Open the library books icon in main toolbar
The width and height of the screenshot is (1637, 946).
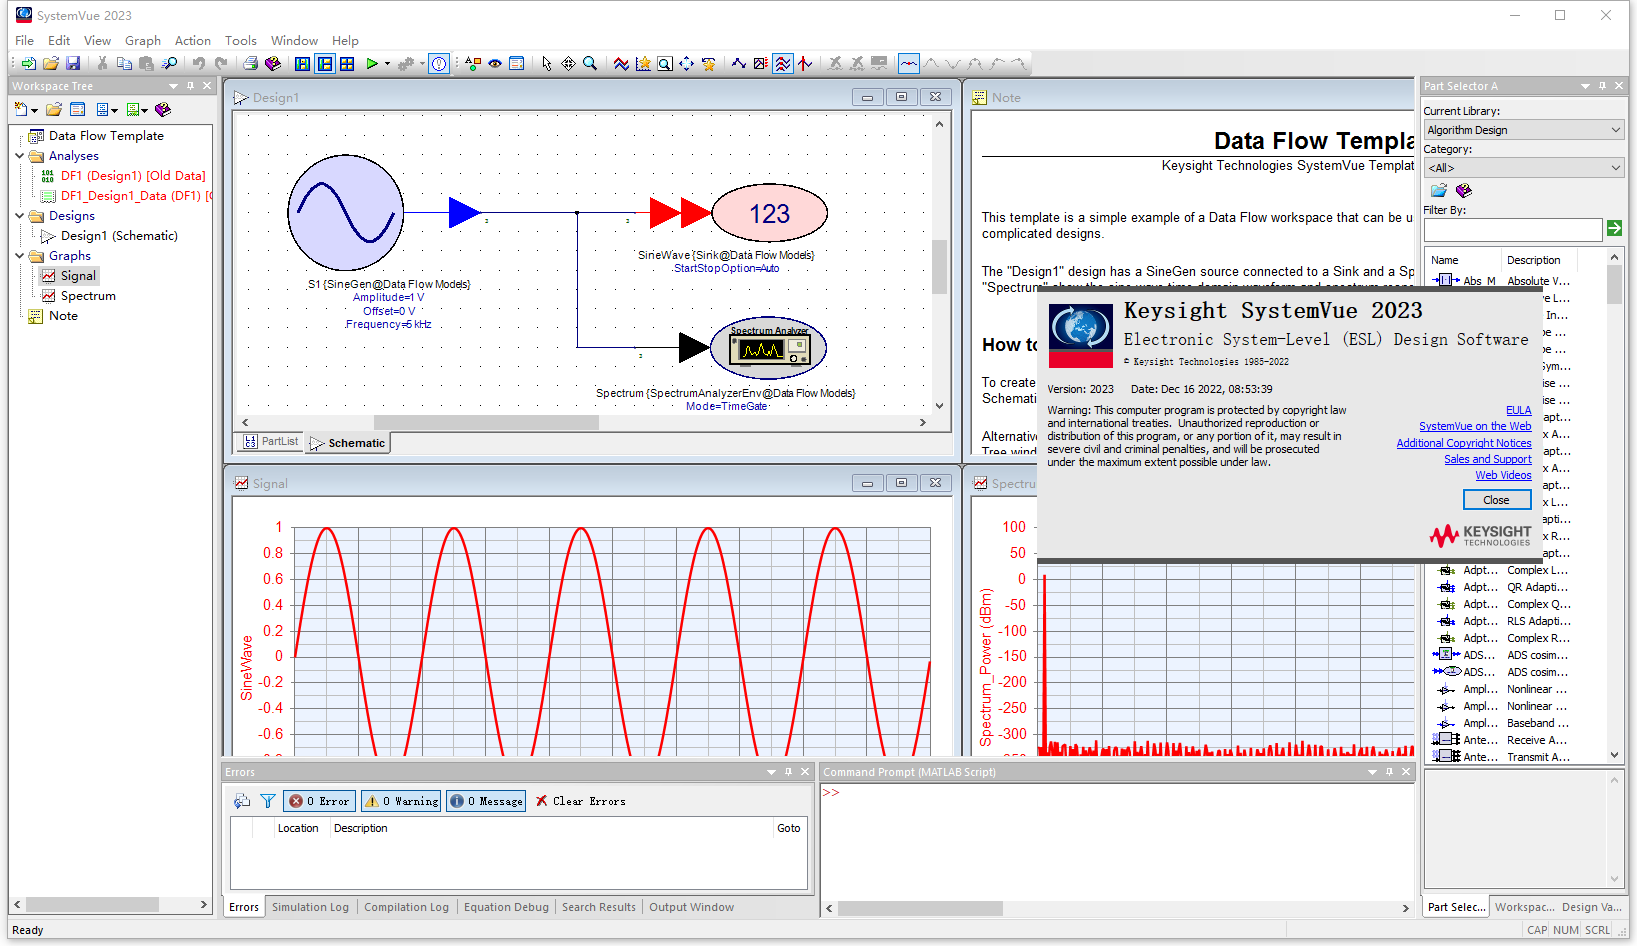point(273,64)
